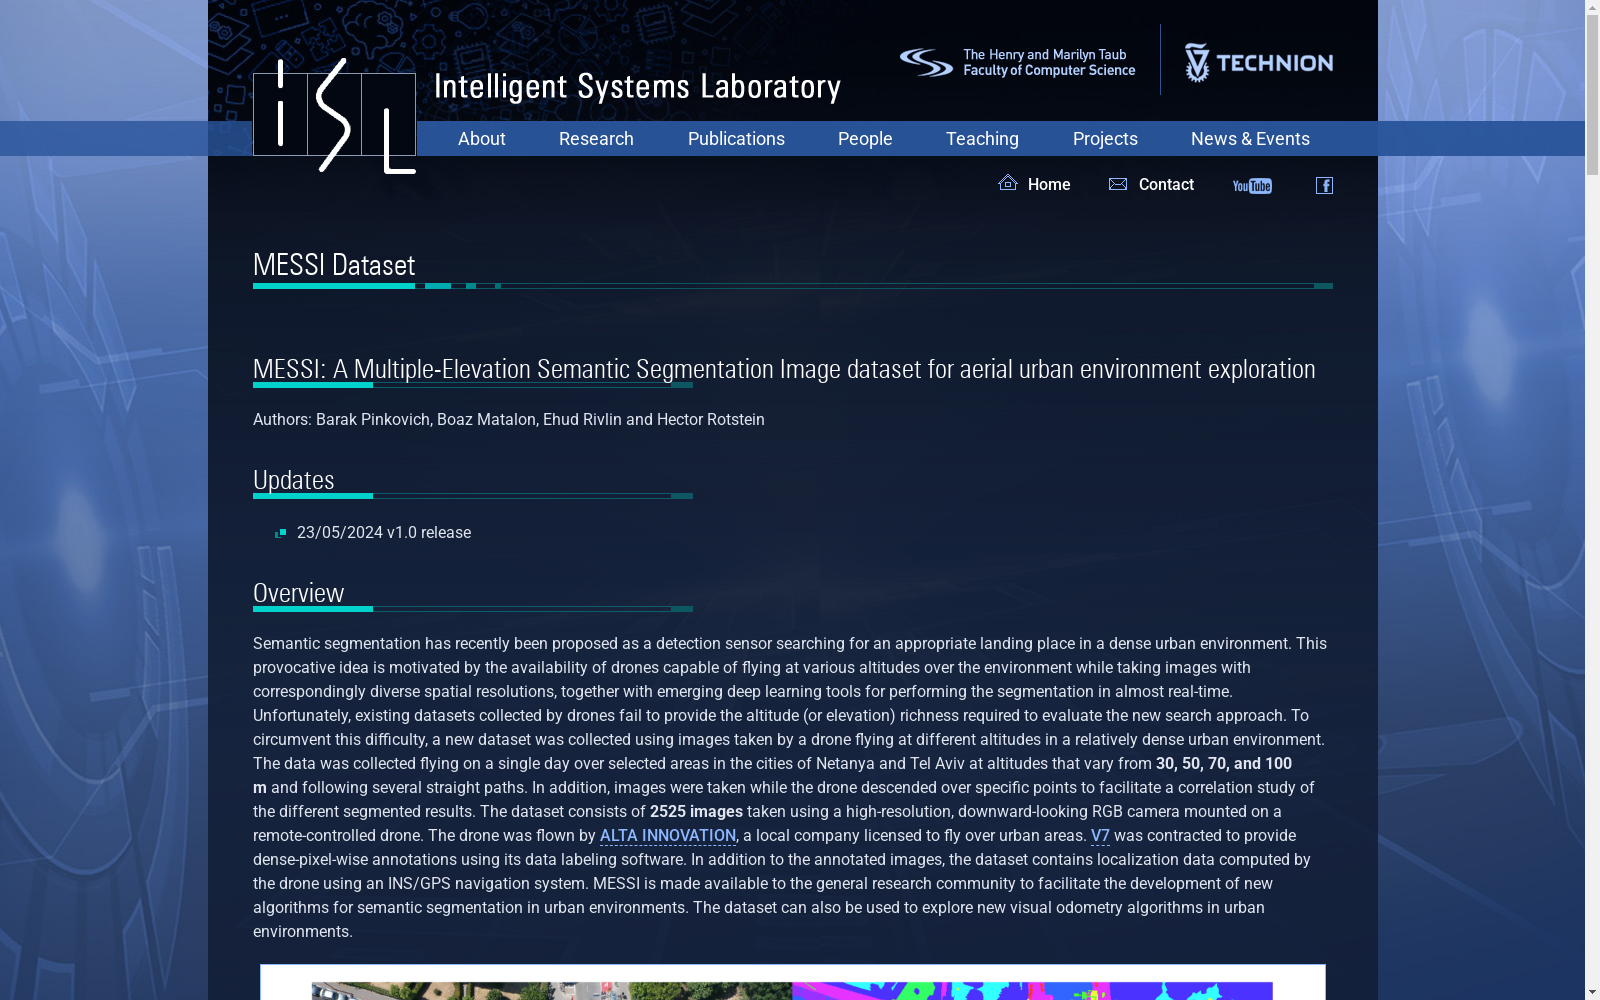This screenshot has height=1000, width=1600.
Task: Click the Home house icon
Action: tap(1008, 182)
